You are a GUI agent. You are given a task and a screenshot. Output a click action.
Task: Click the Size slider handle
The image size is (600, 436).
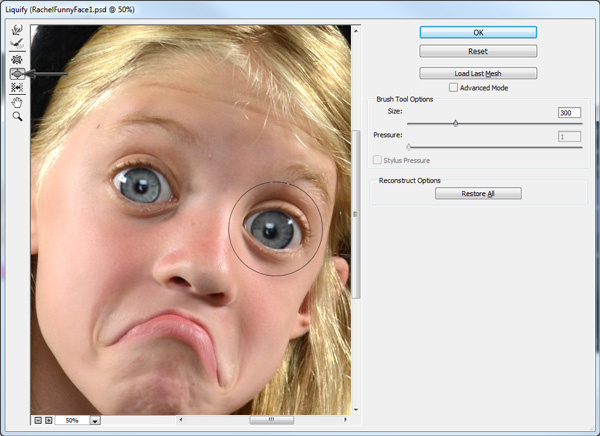point(455,123)
